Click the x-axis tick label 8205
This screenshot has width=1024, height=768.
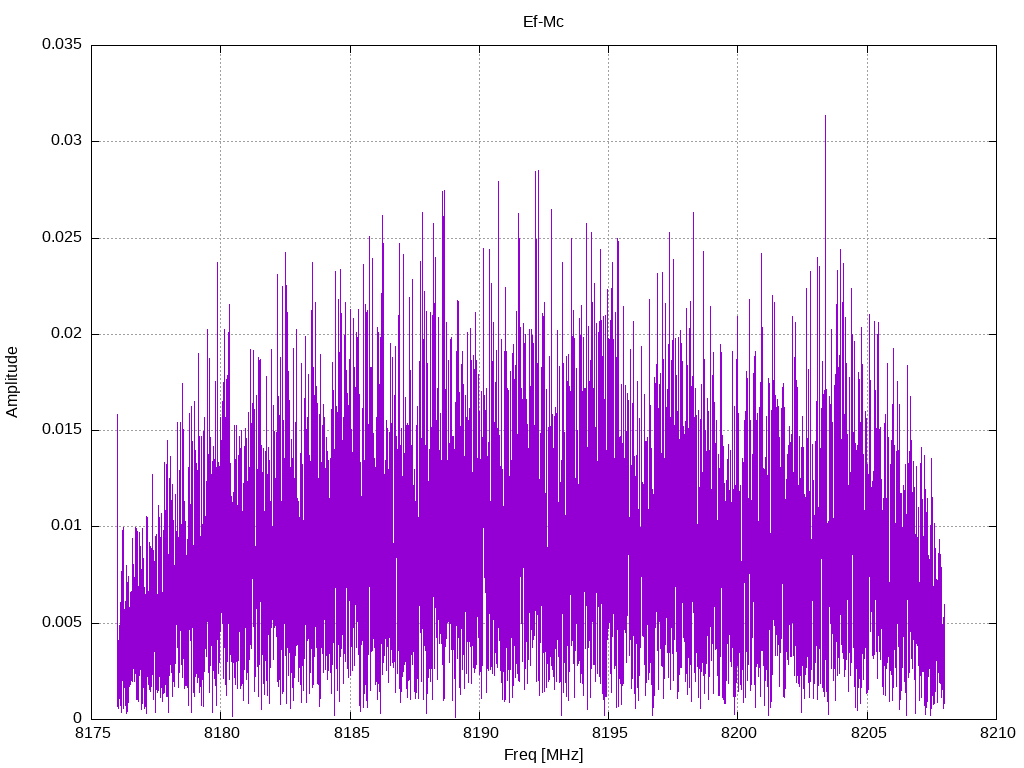click(868, 733)
